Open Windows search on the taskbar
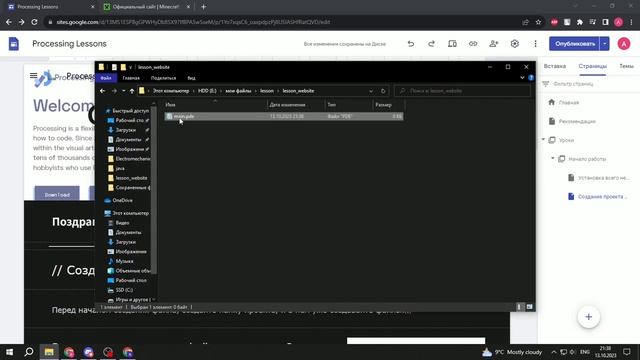 point(29,352)
